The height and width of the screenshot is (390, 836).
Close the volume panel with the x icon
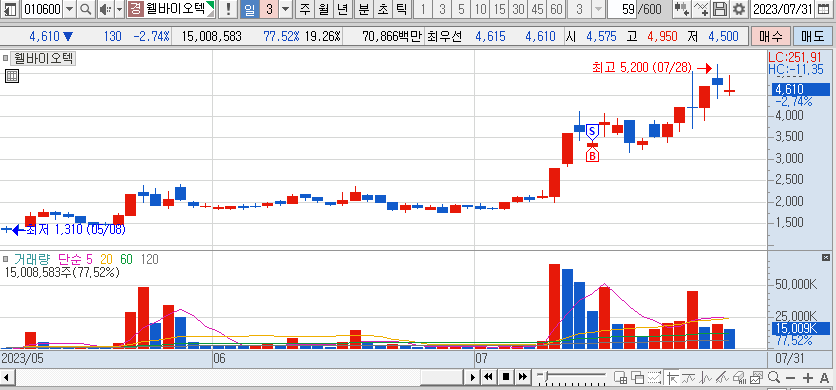point(826,258)
